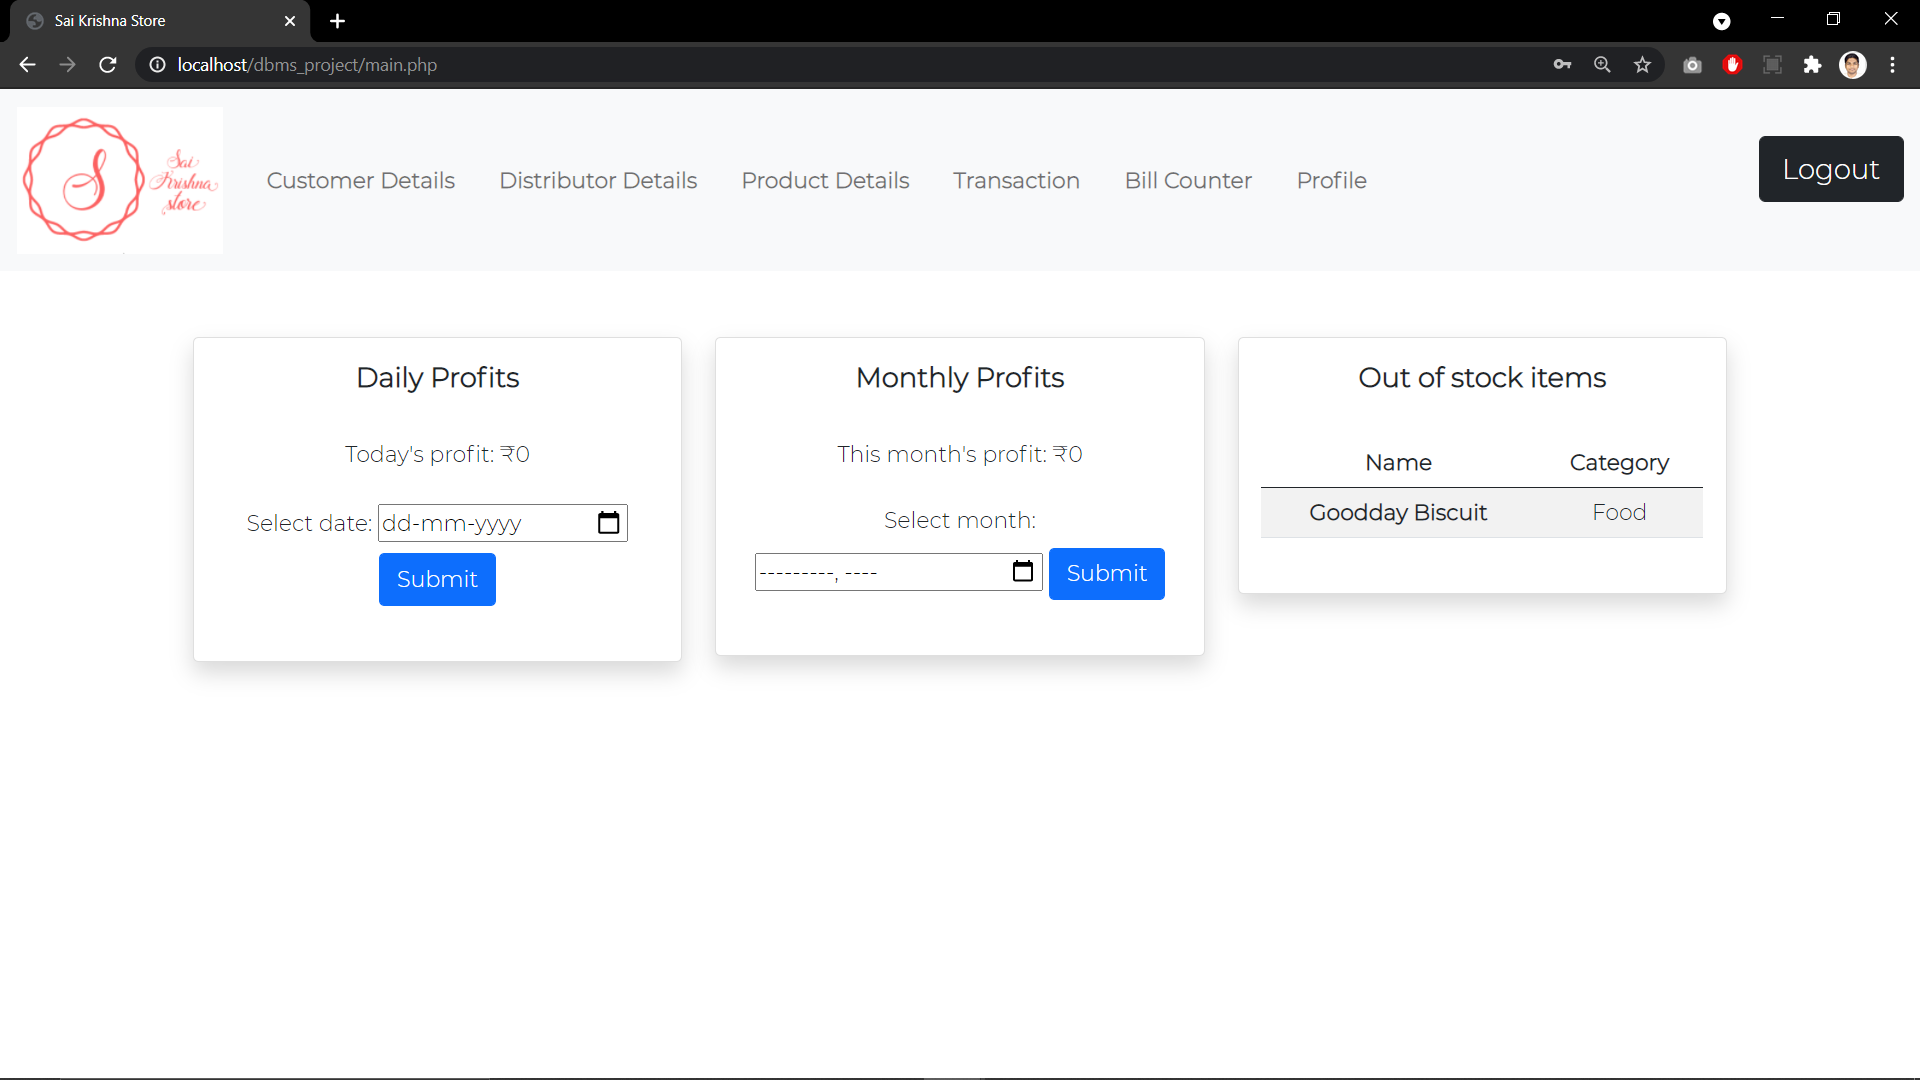Screen dimensions: 1920x1080
Task: Select the Goodday Biscuit row
Action: [1481, 513]
